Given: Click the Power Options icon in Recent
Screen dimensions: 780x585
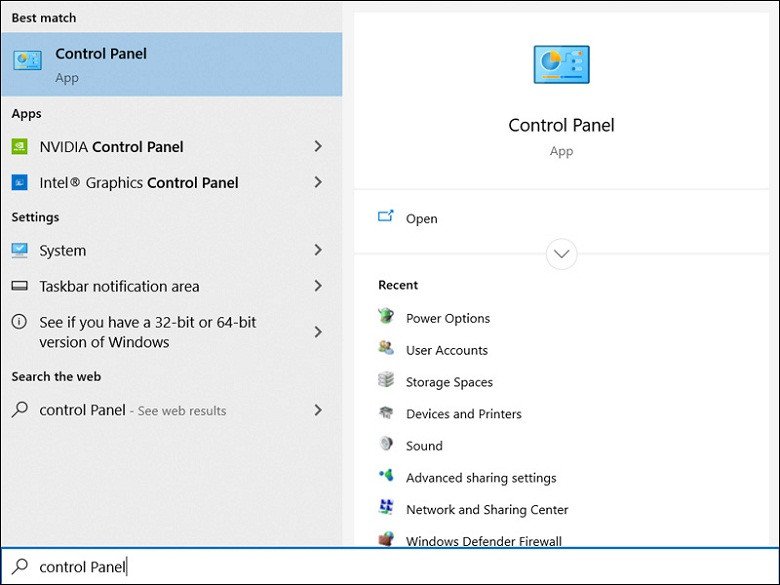Looking at the screenshot, I should click(x=386, y=317).
